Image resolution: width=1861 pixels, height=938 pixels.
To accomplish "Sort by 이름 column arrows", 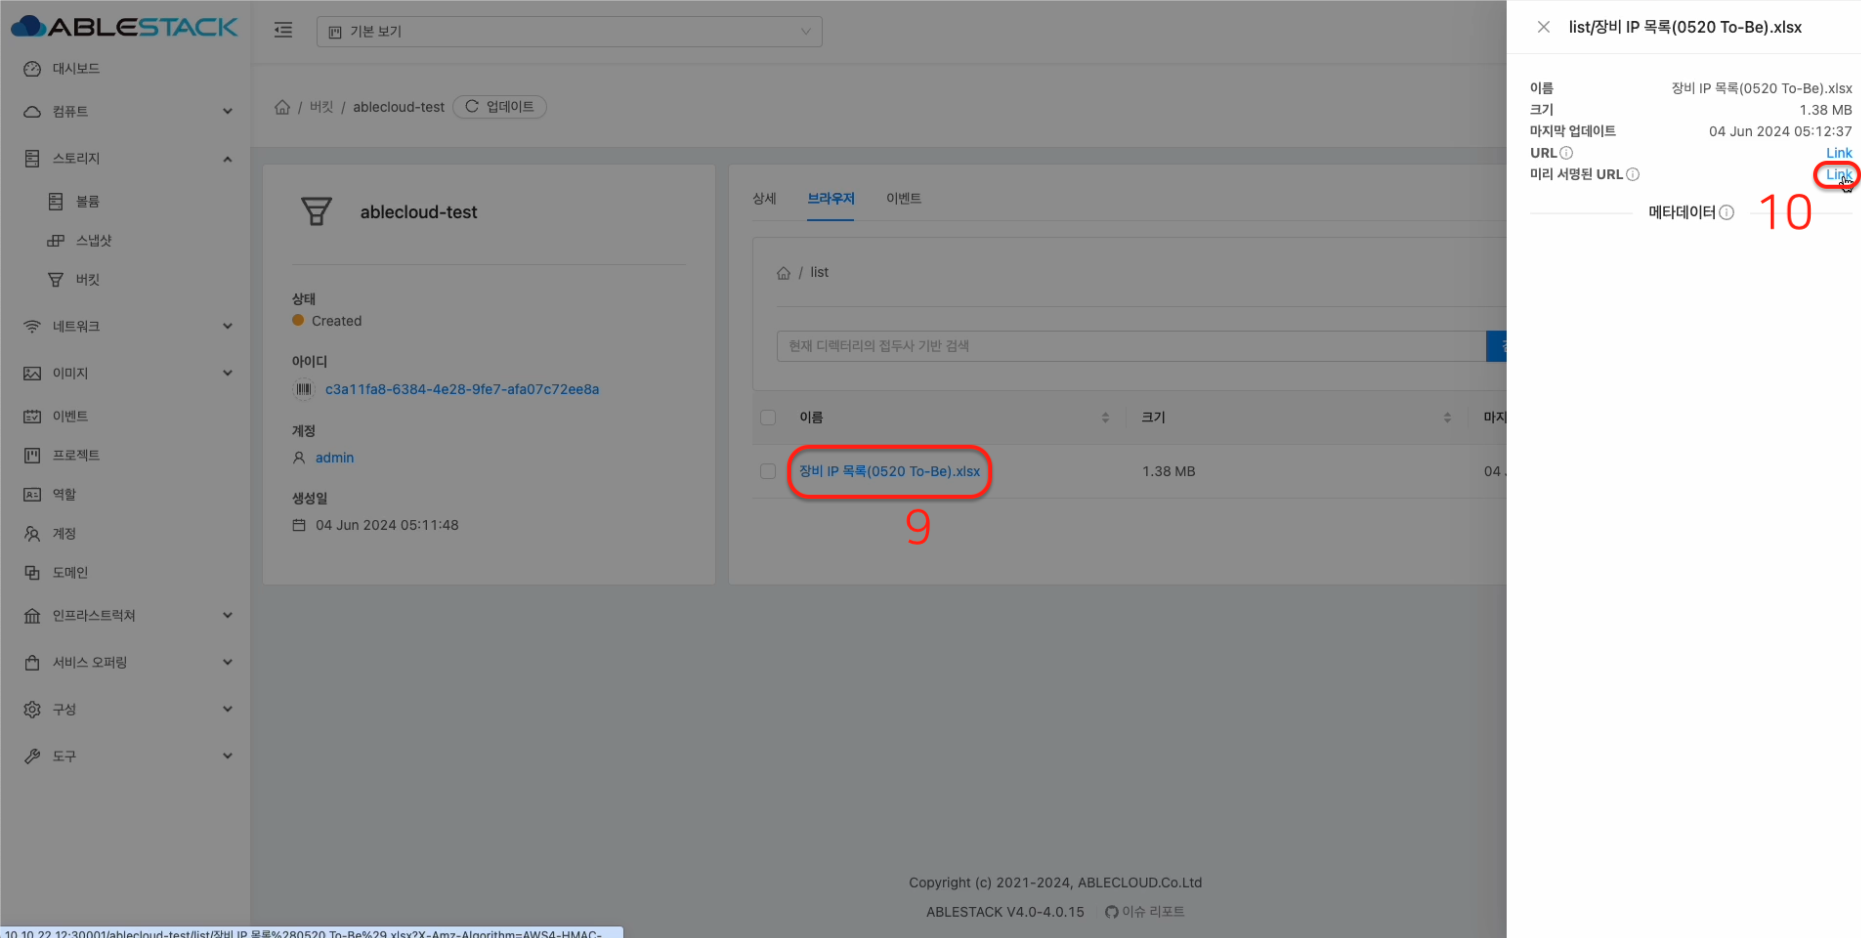I will click(x=1105, y=418).
